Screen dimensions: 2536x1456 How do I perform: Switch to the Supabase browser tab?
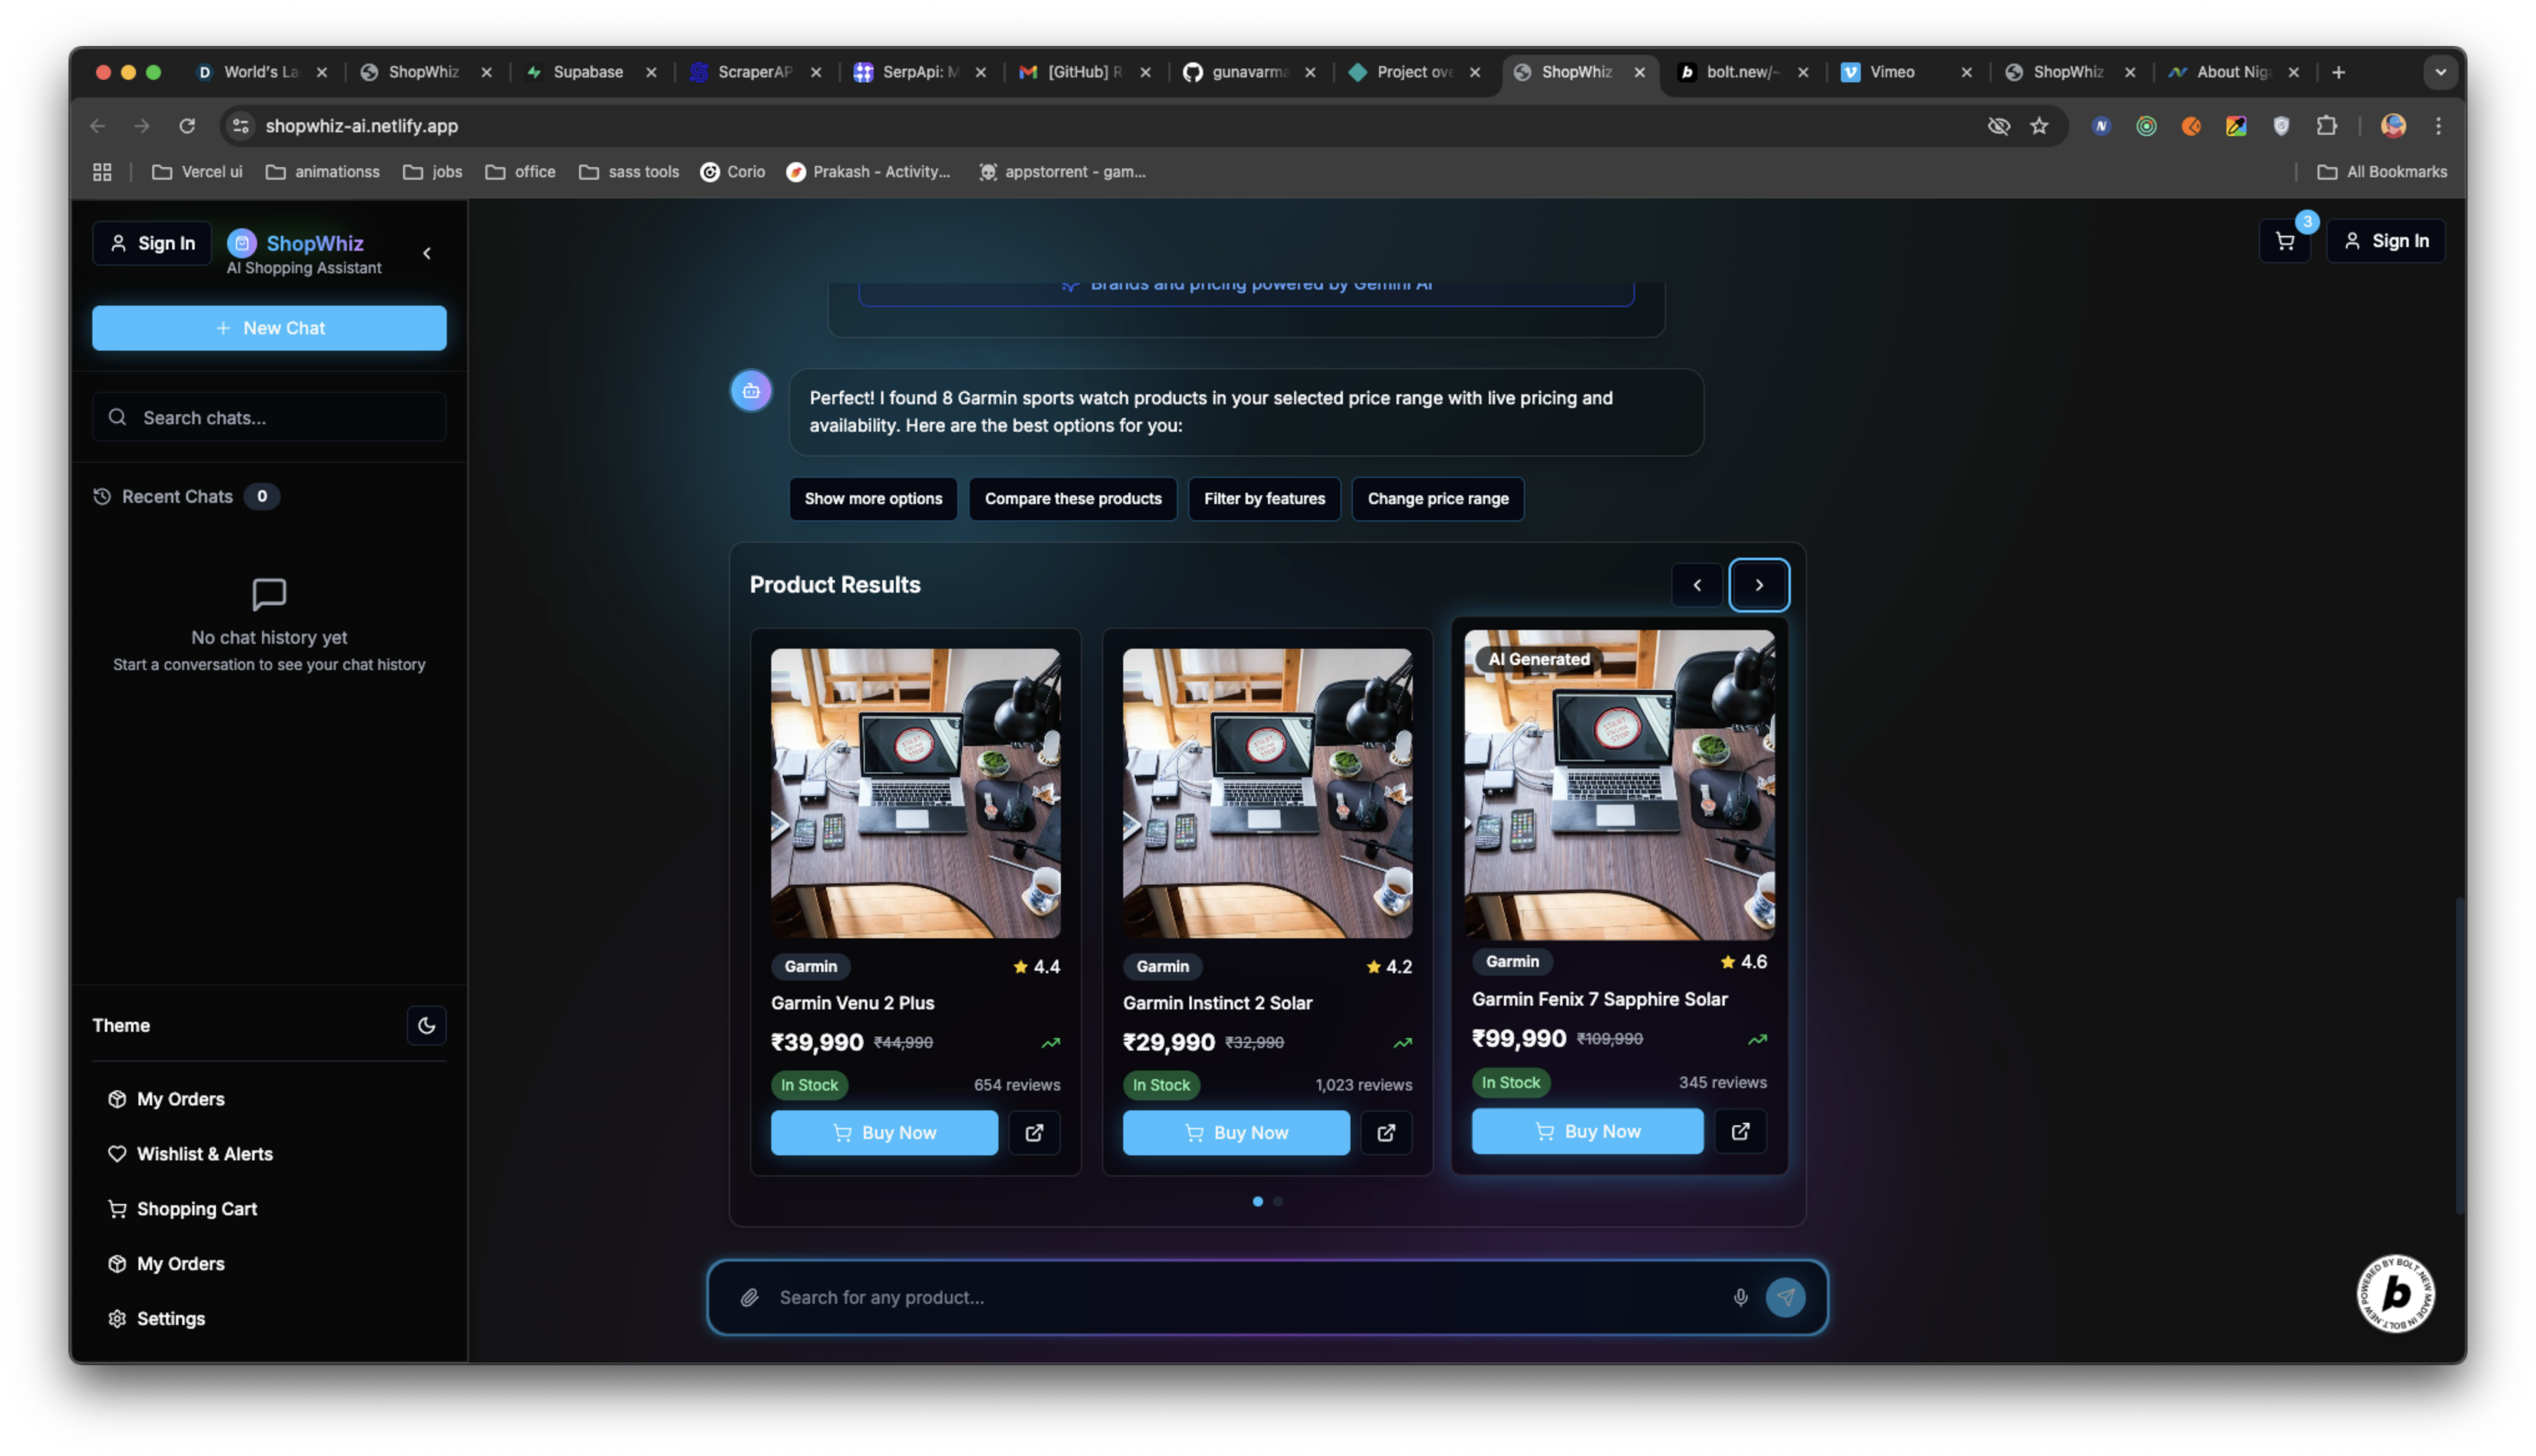tap(588, 72)
